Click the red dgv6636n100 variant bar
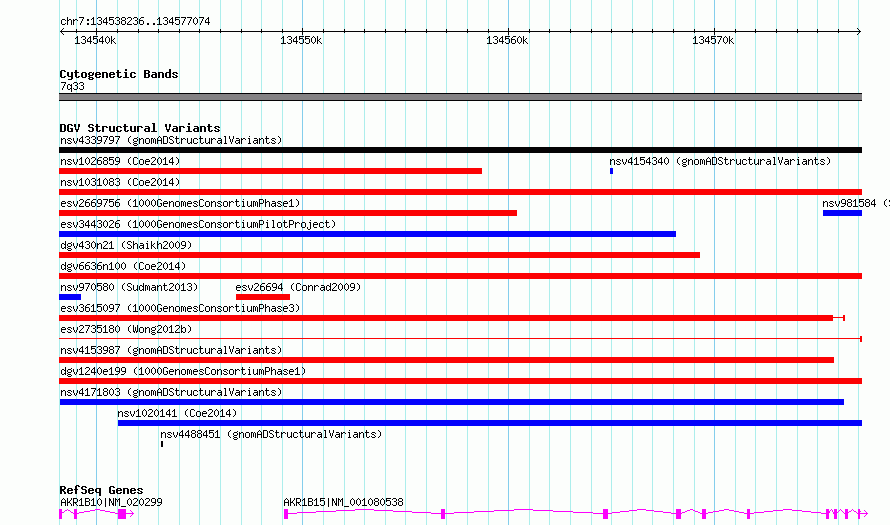The image size is (890, 525). coord(460,276)
